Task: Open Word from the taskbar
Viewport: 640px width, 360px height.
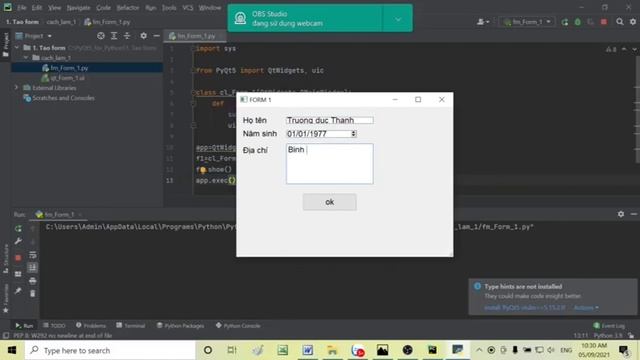Action: (307, 350)
